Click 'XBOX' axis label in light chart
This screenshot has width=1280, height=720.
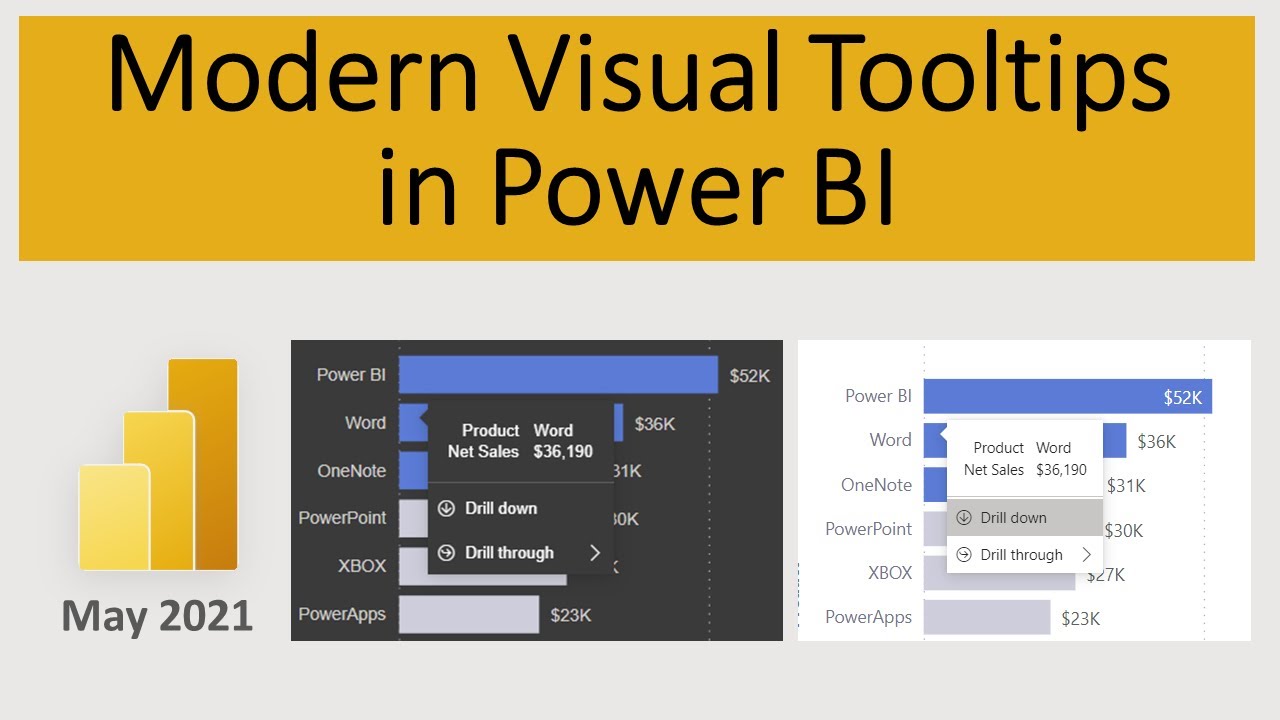(890, 573)
